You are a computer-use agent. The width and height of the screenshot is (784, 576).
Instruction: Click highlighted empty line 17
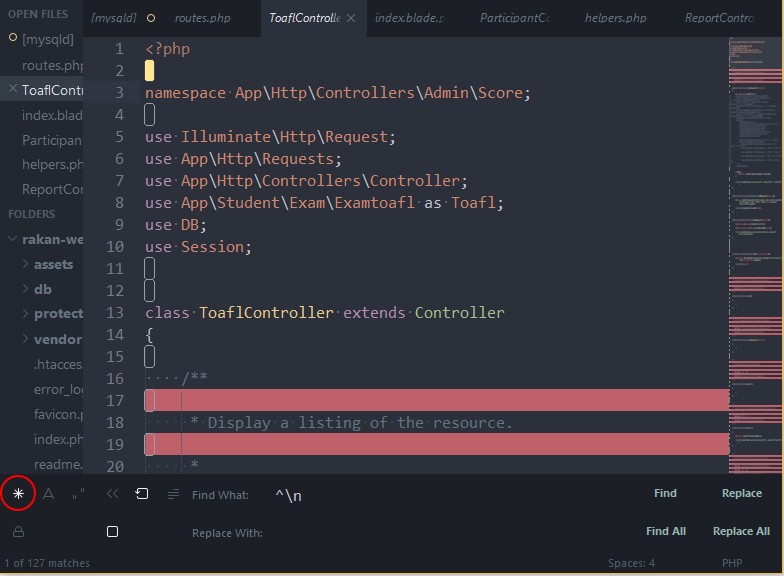click(436, 400)
